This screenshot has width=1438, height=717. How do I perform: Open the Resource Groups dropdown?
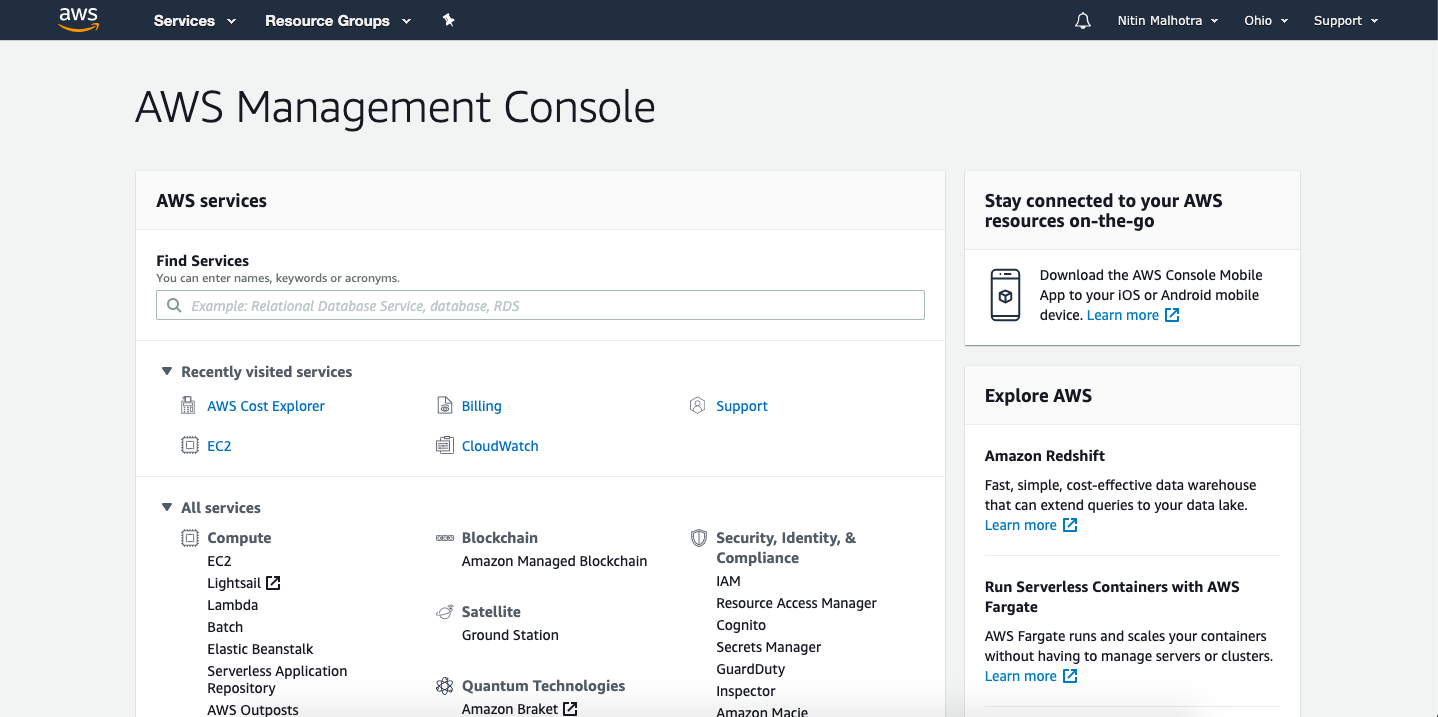point(338,20)
